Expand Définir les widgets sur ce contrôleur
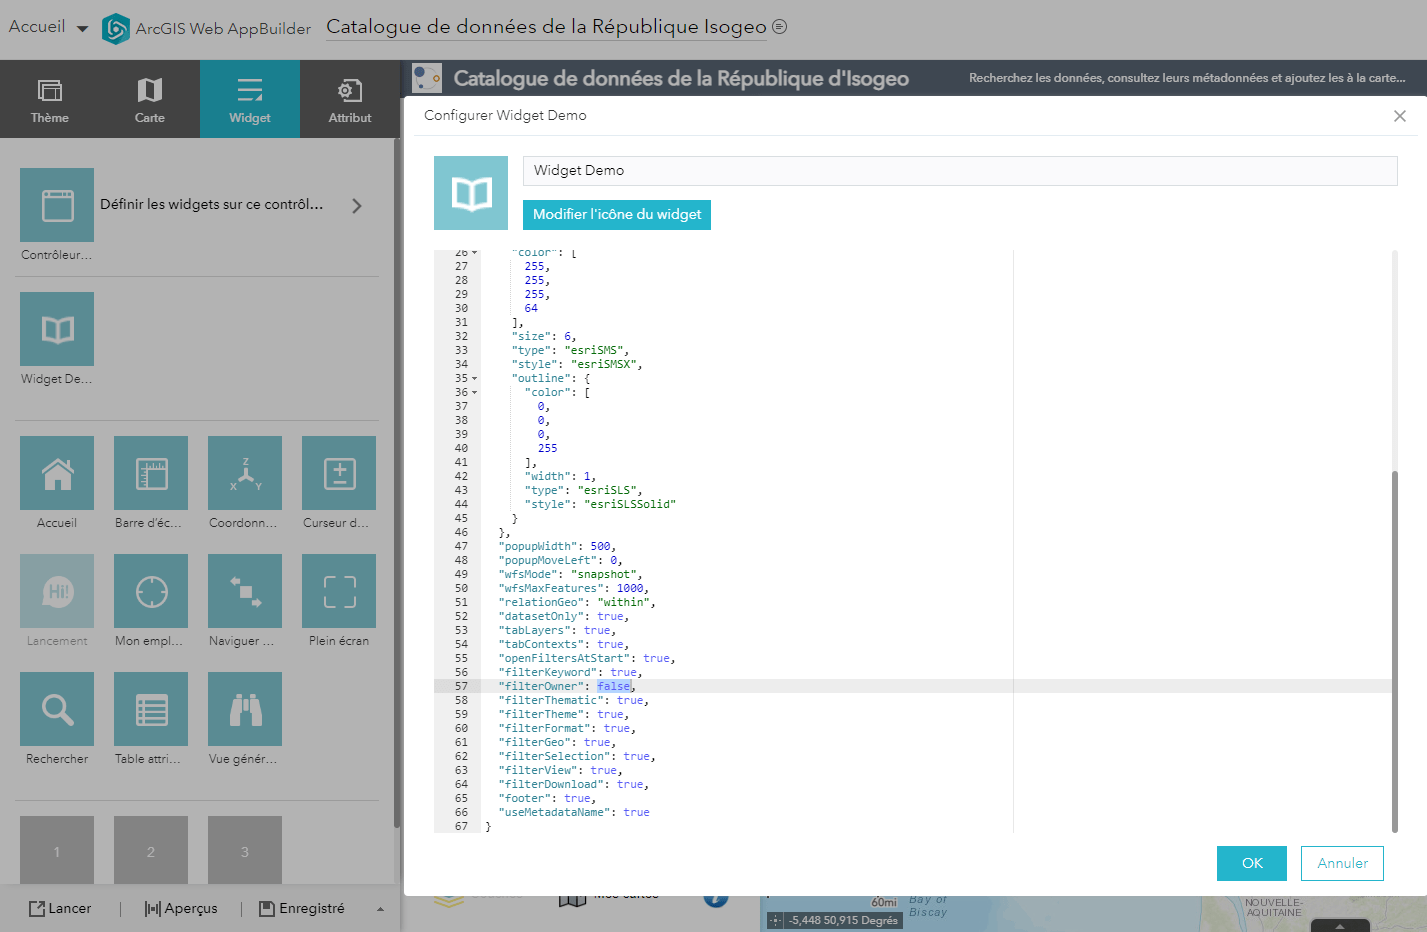 tap(357, 205)
